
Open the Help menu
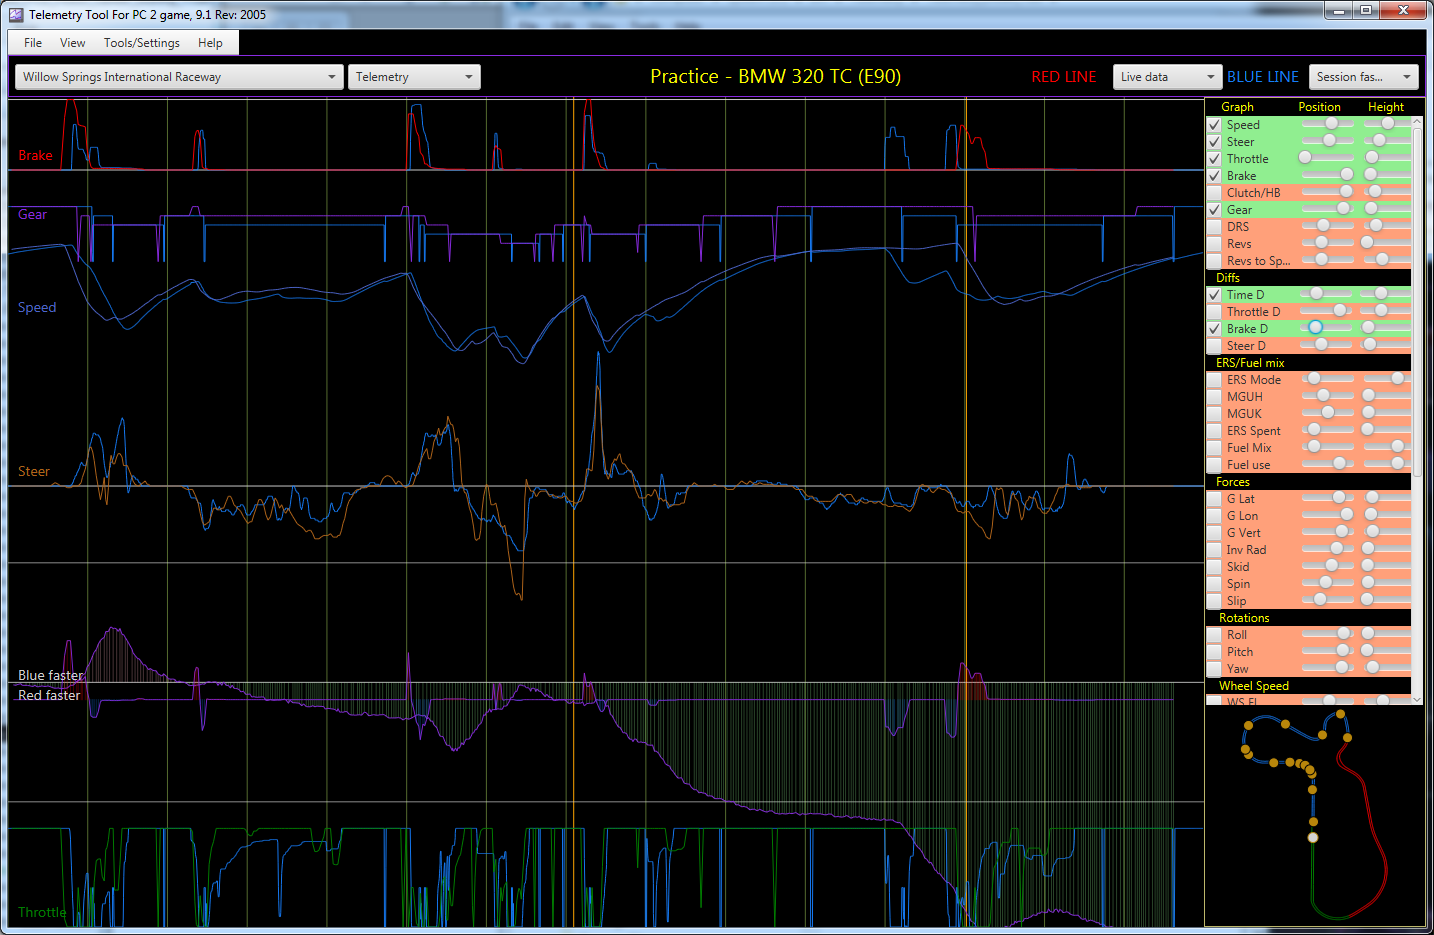210,42
